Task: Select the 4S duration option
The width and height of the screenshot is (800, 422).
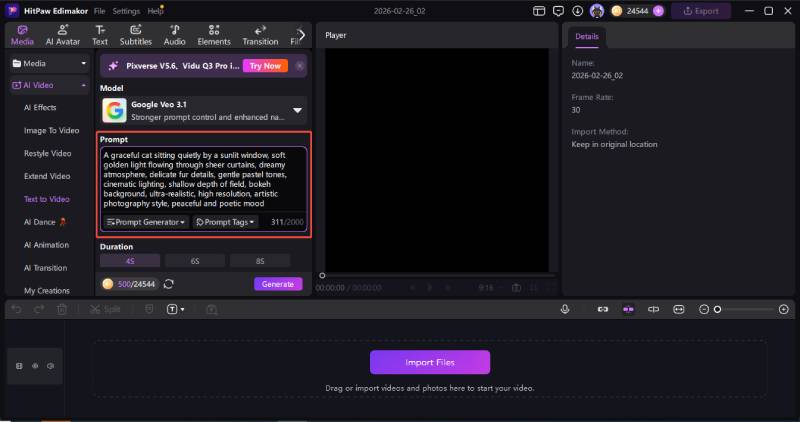Action: [130, 261]
